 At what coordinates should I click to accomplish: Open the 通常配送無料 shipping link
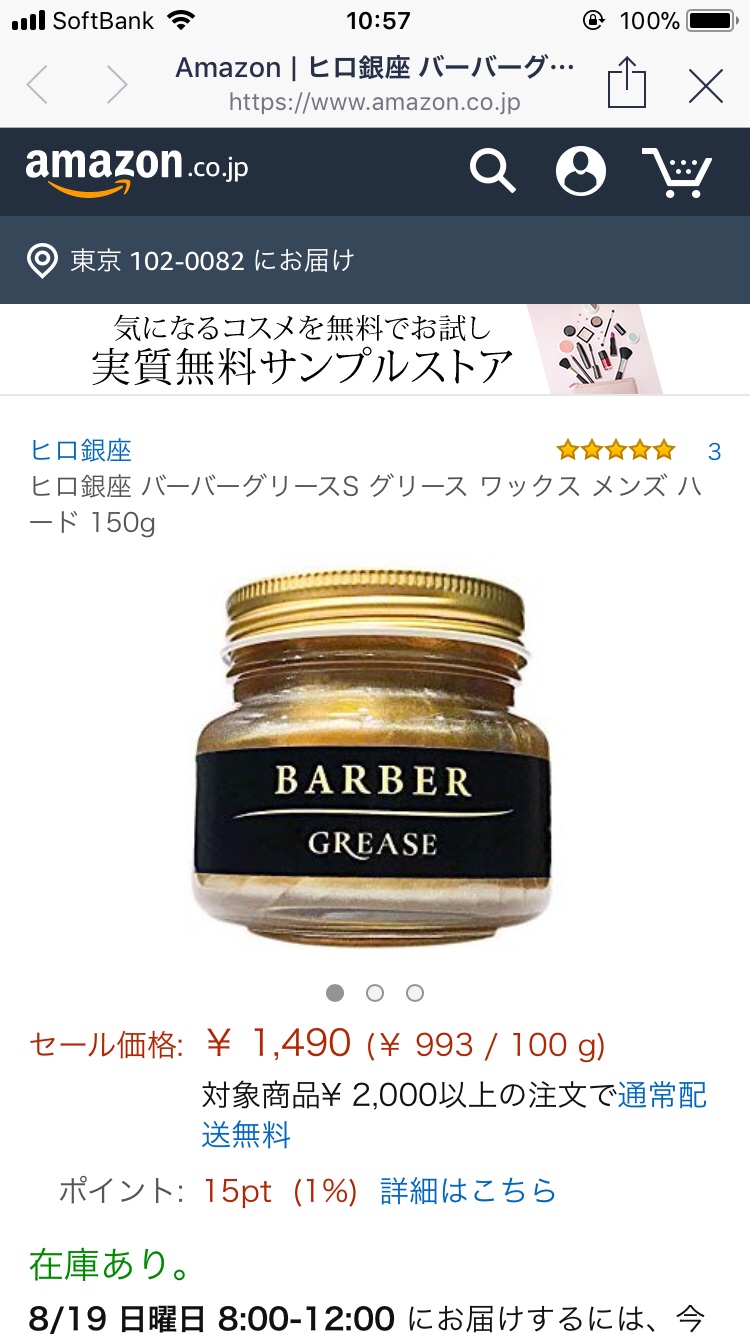tap(454, 1115)
